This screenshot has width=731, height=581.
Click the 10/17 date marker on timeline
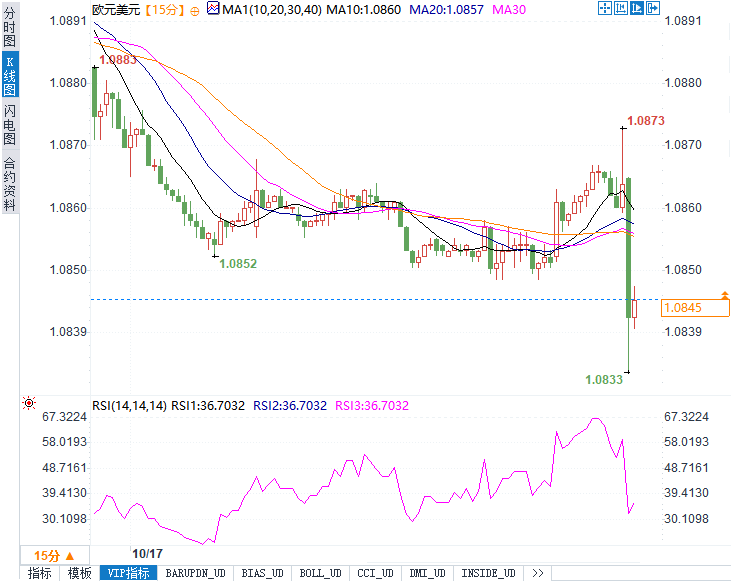click(147, 553)
